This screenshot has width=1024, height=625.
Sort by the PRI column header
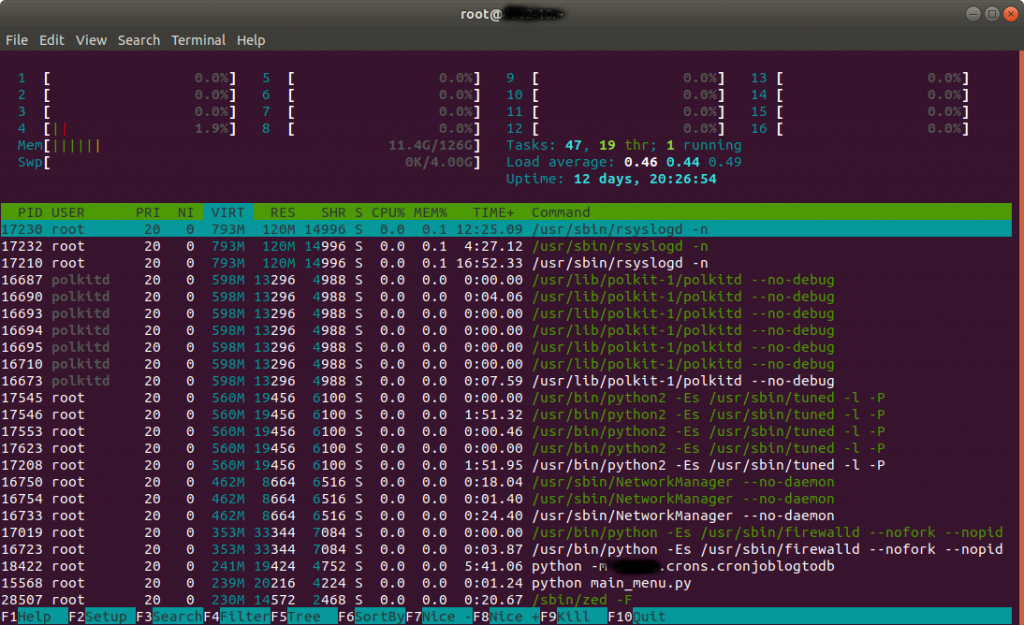[x=148, y=212]
